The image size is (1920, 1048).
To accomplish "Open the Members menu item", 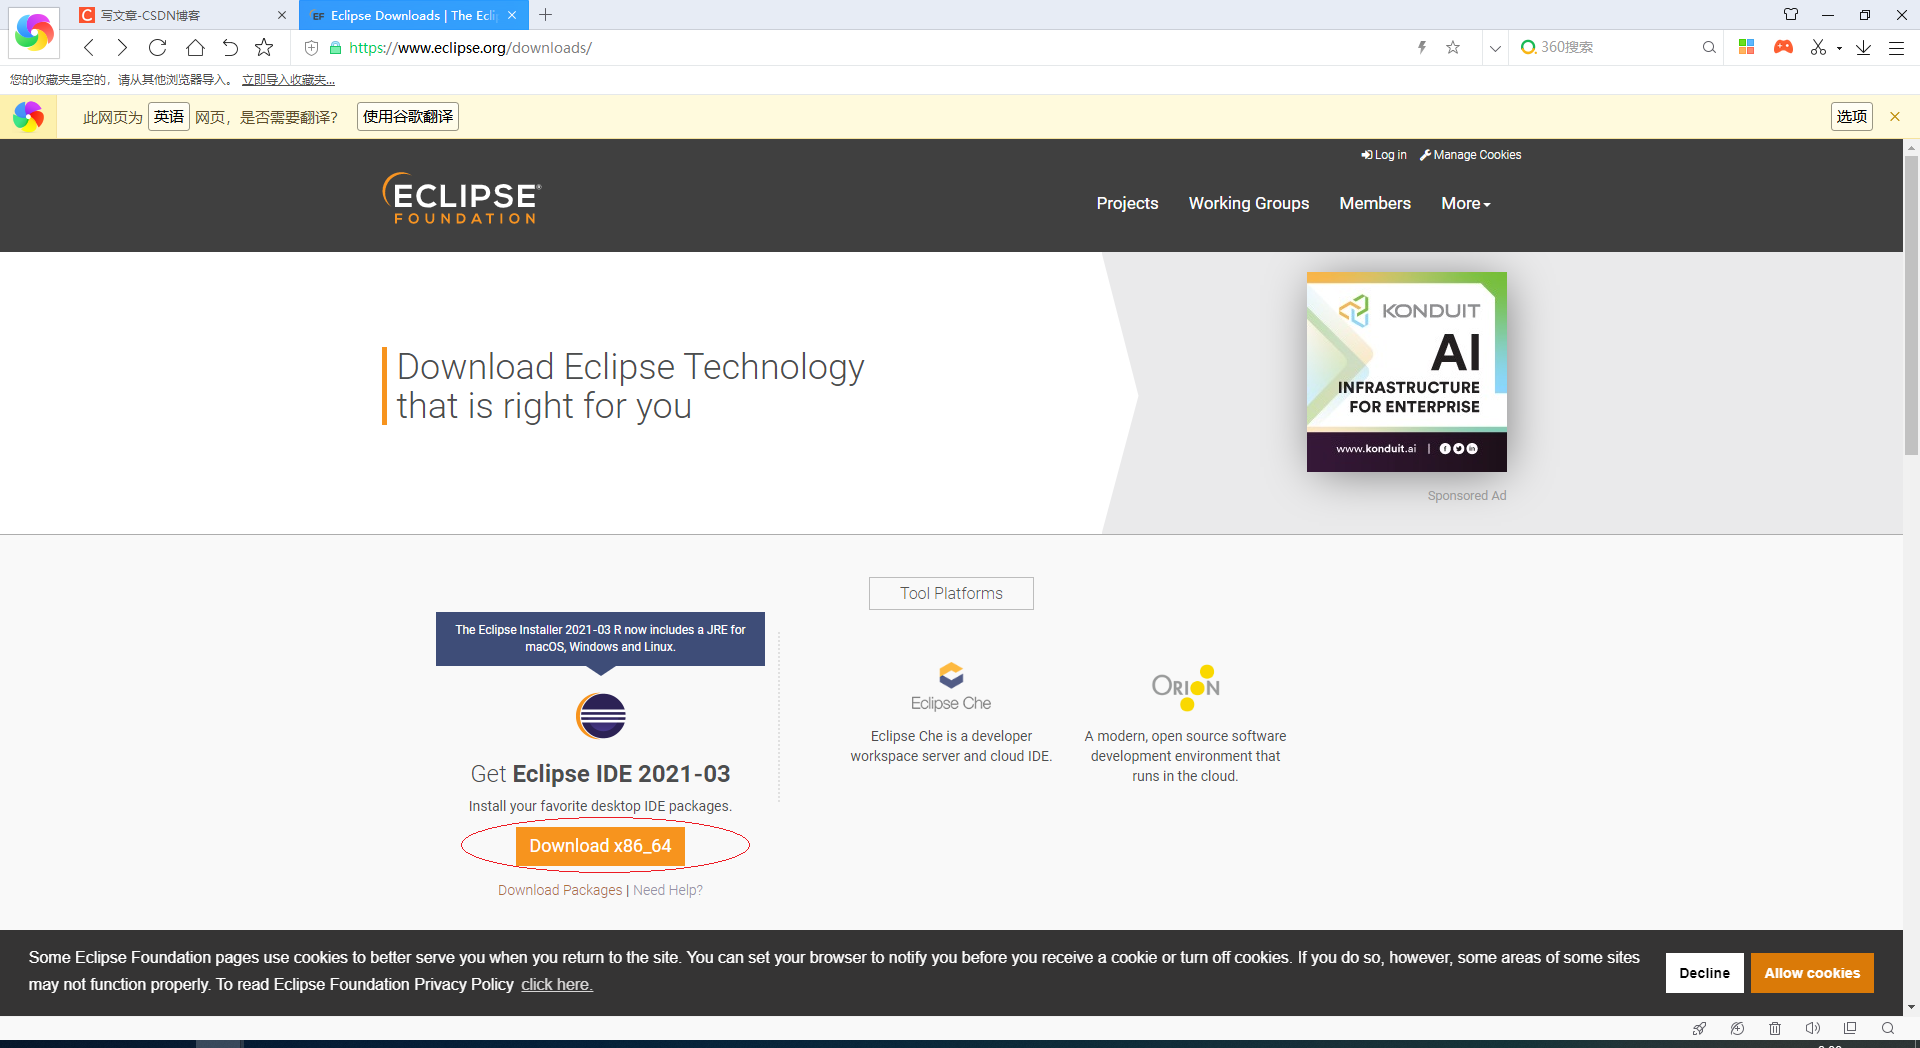I will click(x=1375, y=203).
